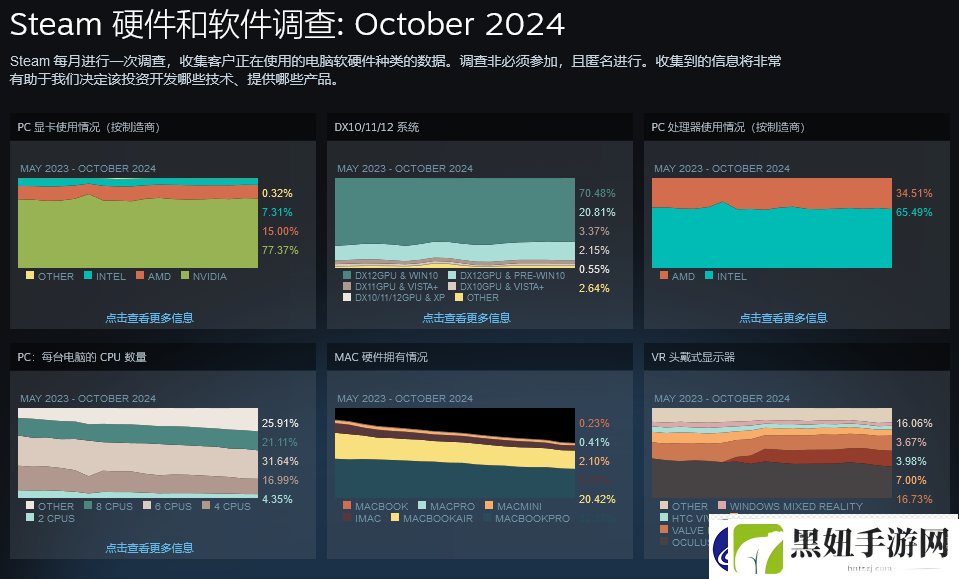Open more info link under PC processor chart

click(x=783, y=318)
